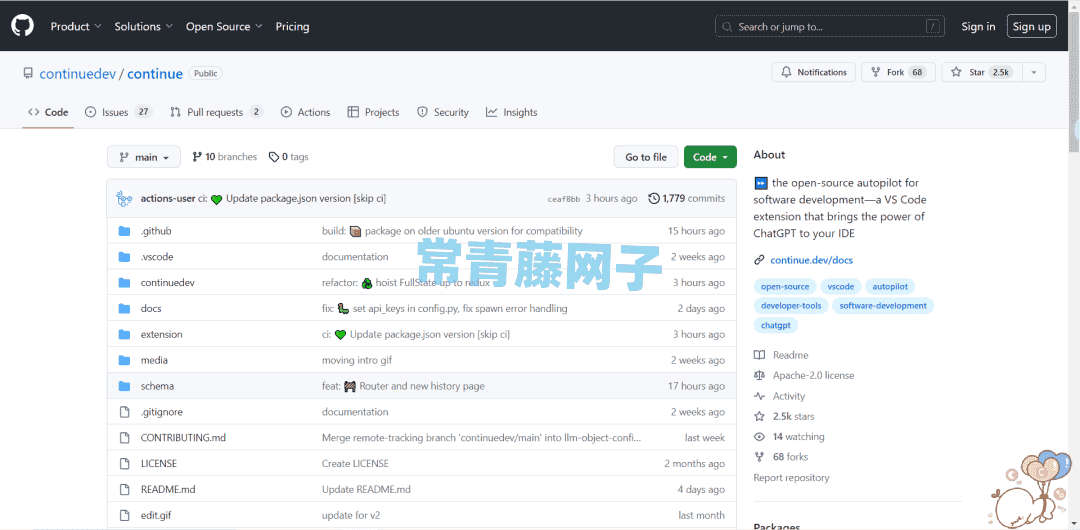View the 10 branches link

[x=225, y=157]
